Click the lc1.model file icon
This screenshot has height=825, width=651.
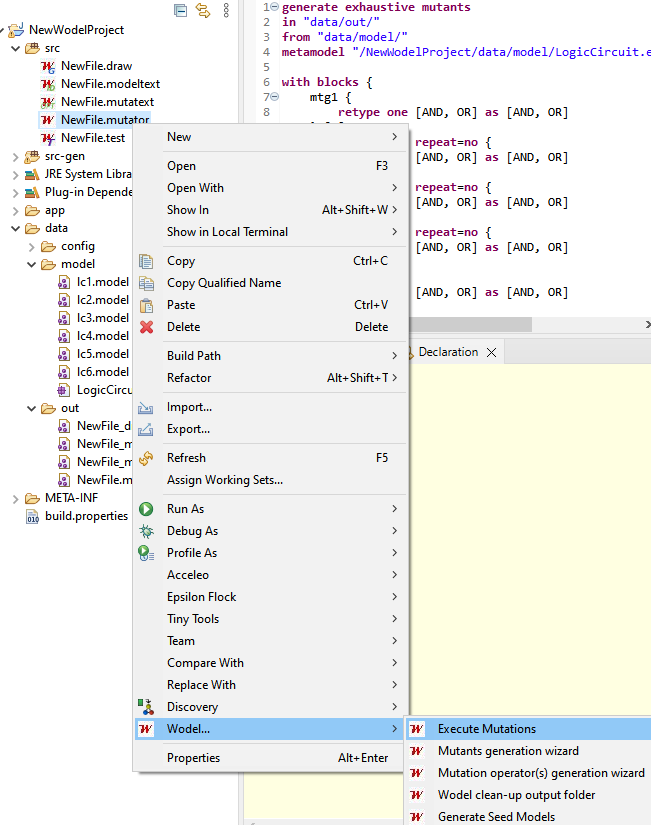coord(64,283)
